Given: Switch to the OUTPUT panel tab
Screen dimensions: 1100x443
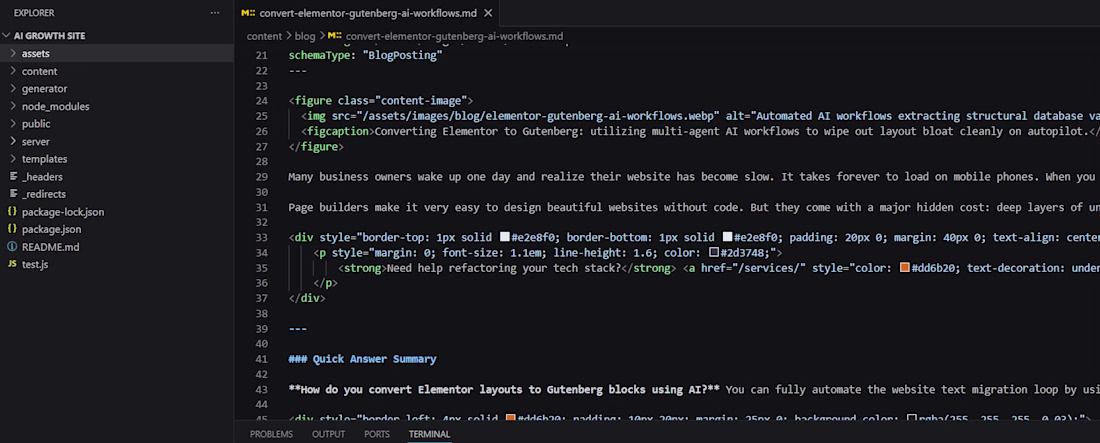Looking at the screenshot, I should 328,435.
